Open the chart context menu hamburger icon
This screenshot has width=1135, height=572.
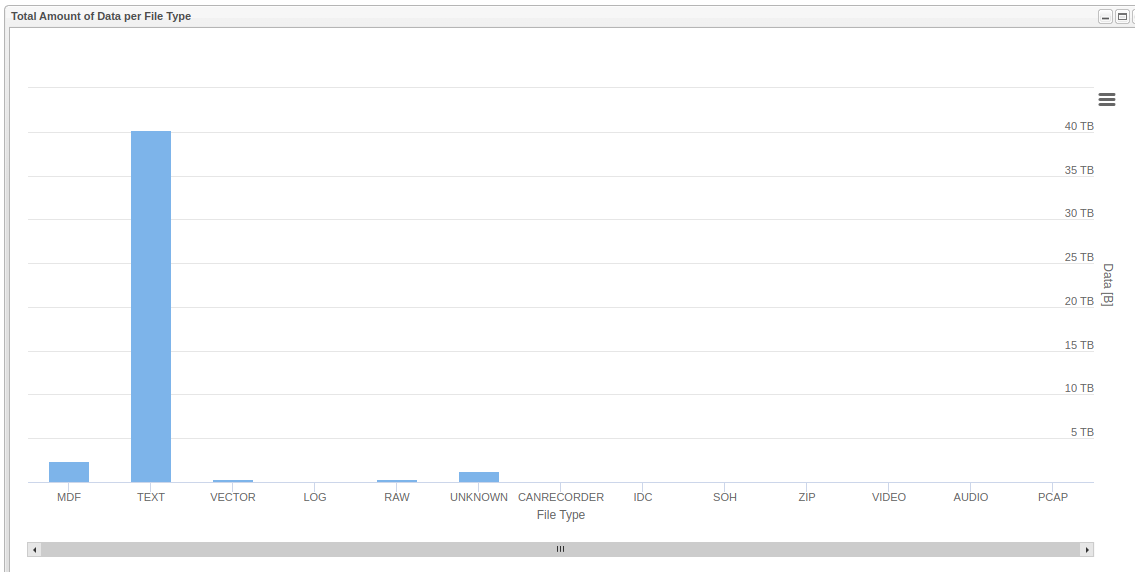click(x=1106, y=99)
